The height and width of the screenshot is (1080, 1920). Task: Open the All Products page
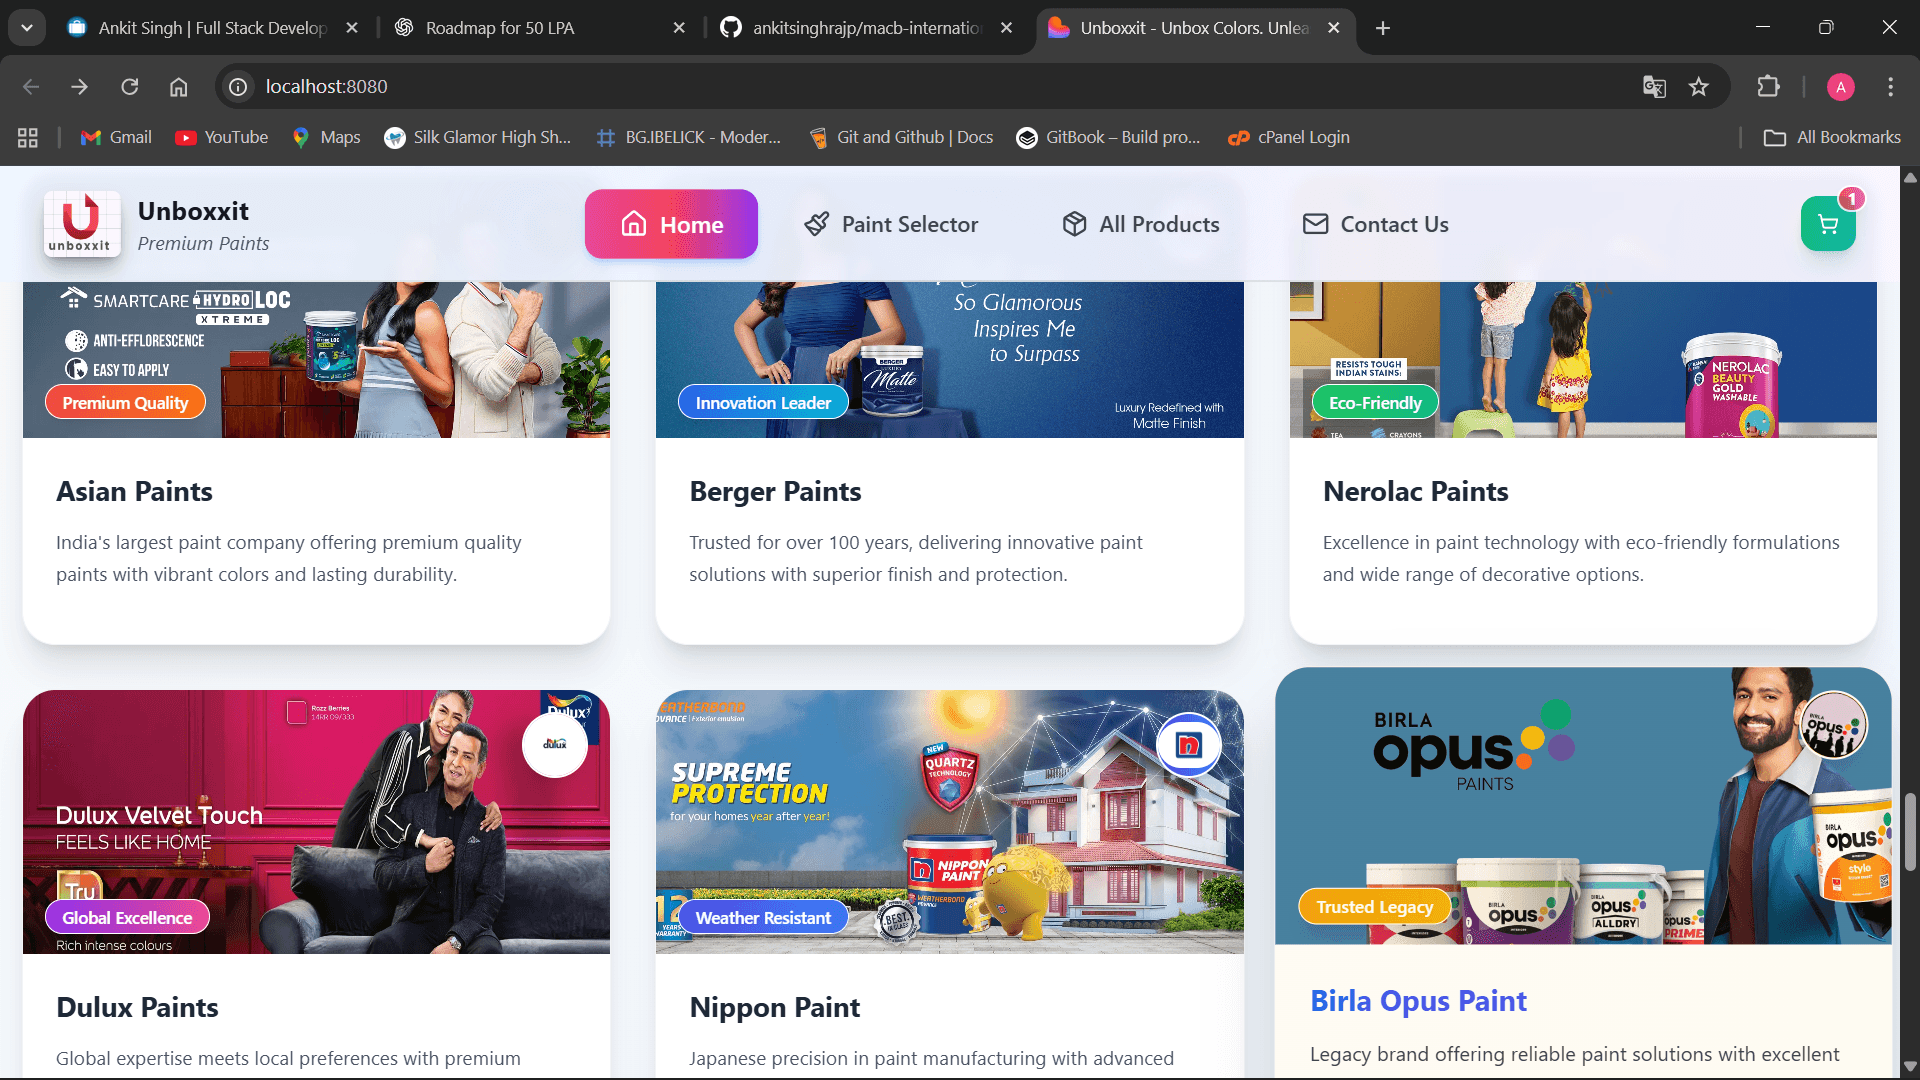1140,224
